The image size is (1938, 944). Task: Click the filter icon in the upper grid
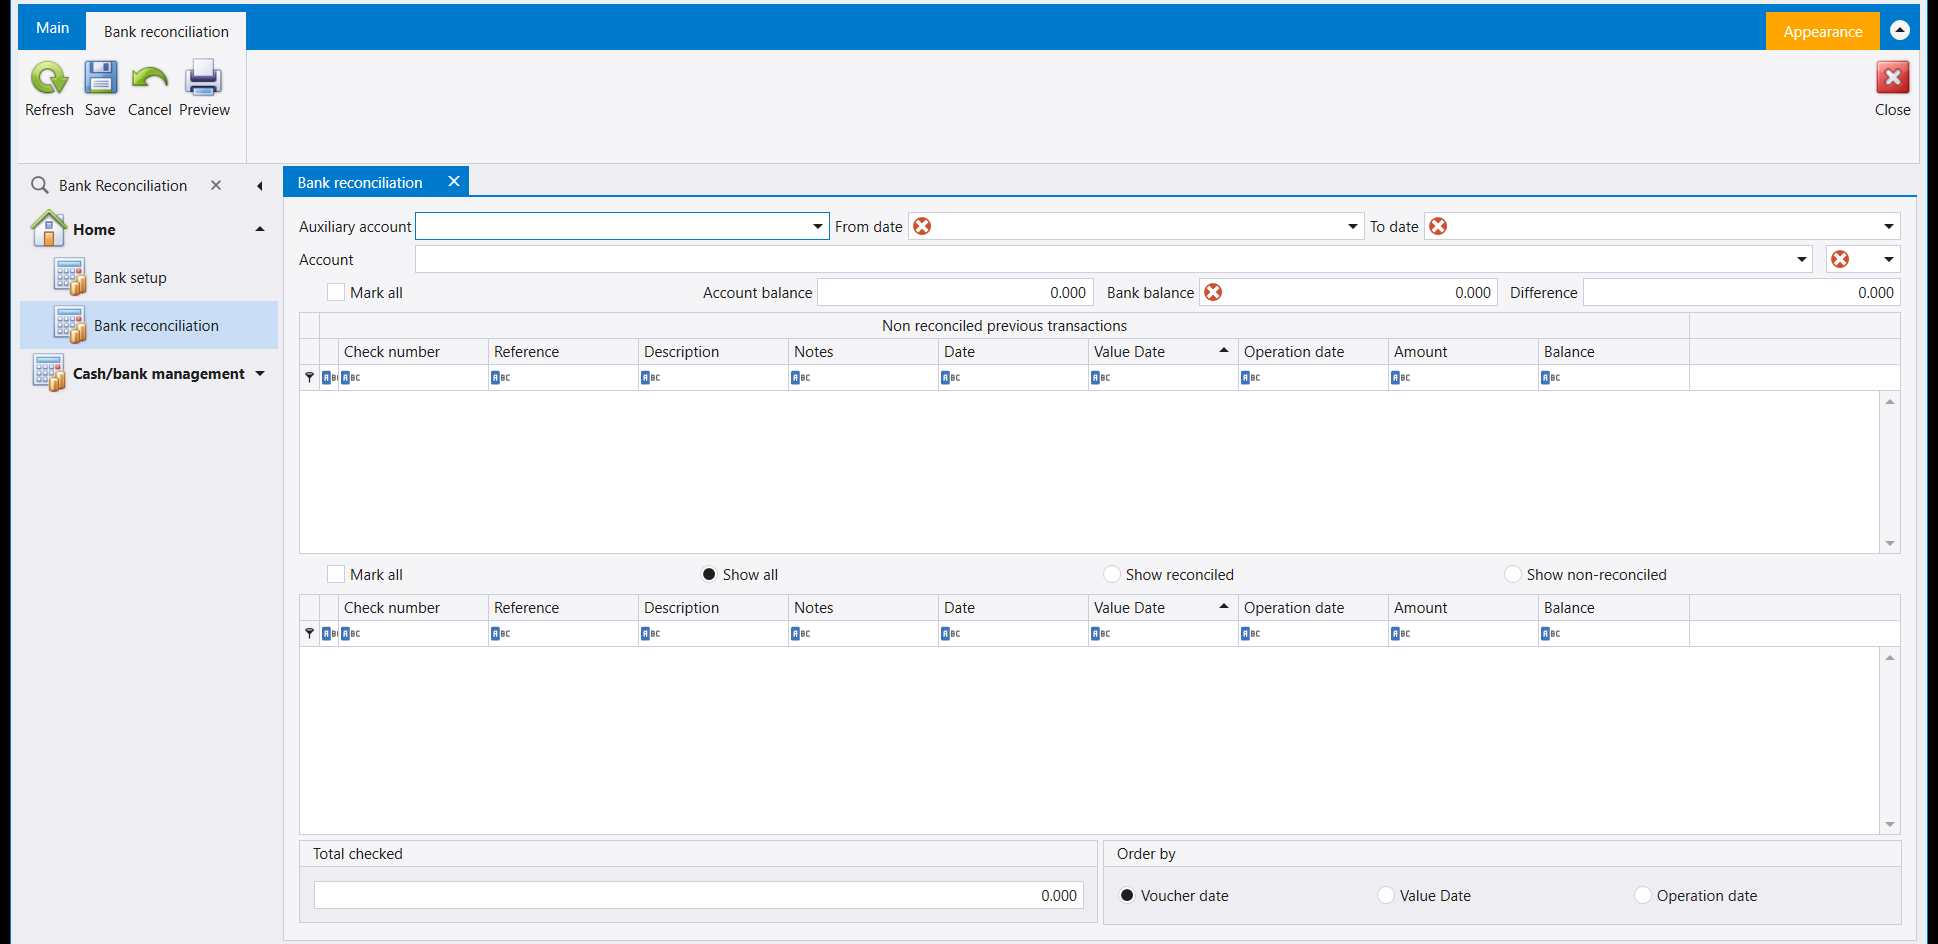point(310,377)
